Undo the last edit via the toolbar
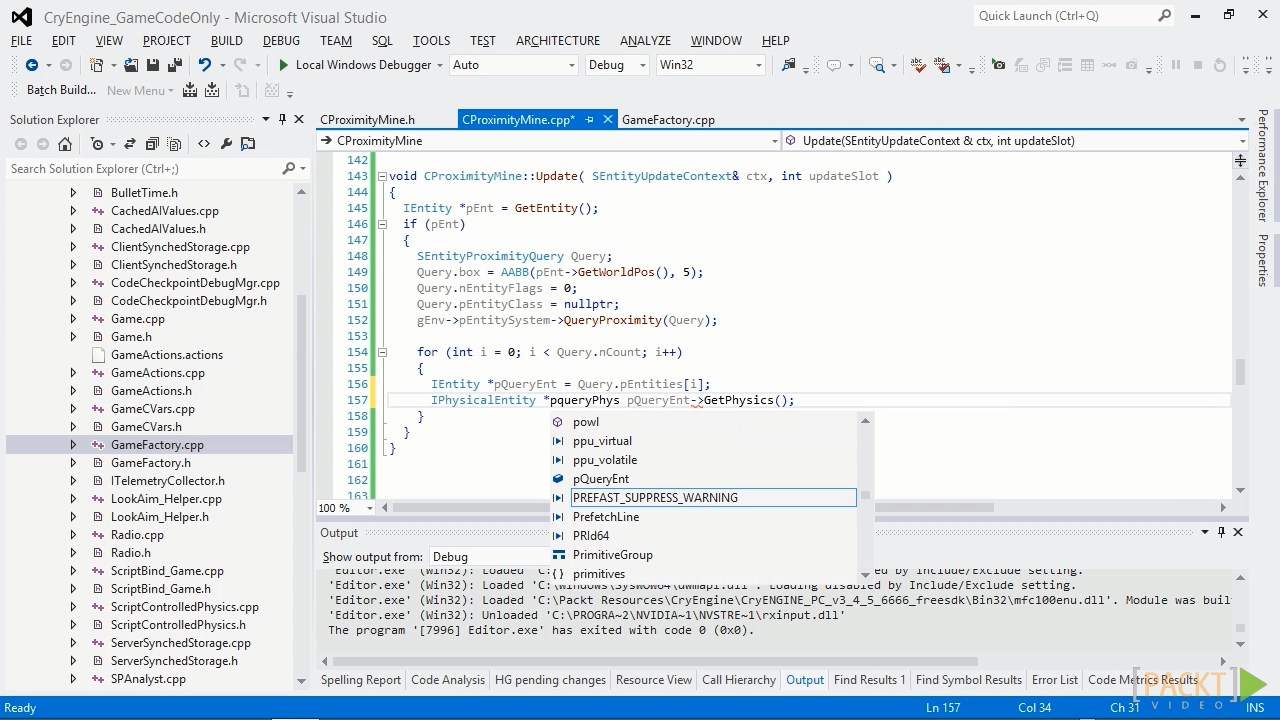This screenshot has height=720, width=1280. point(204,65)
